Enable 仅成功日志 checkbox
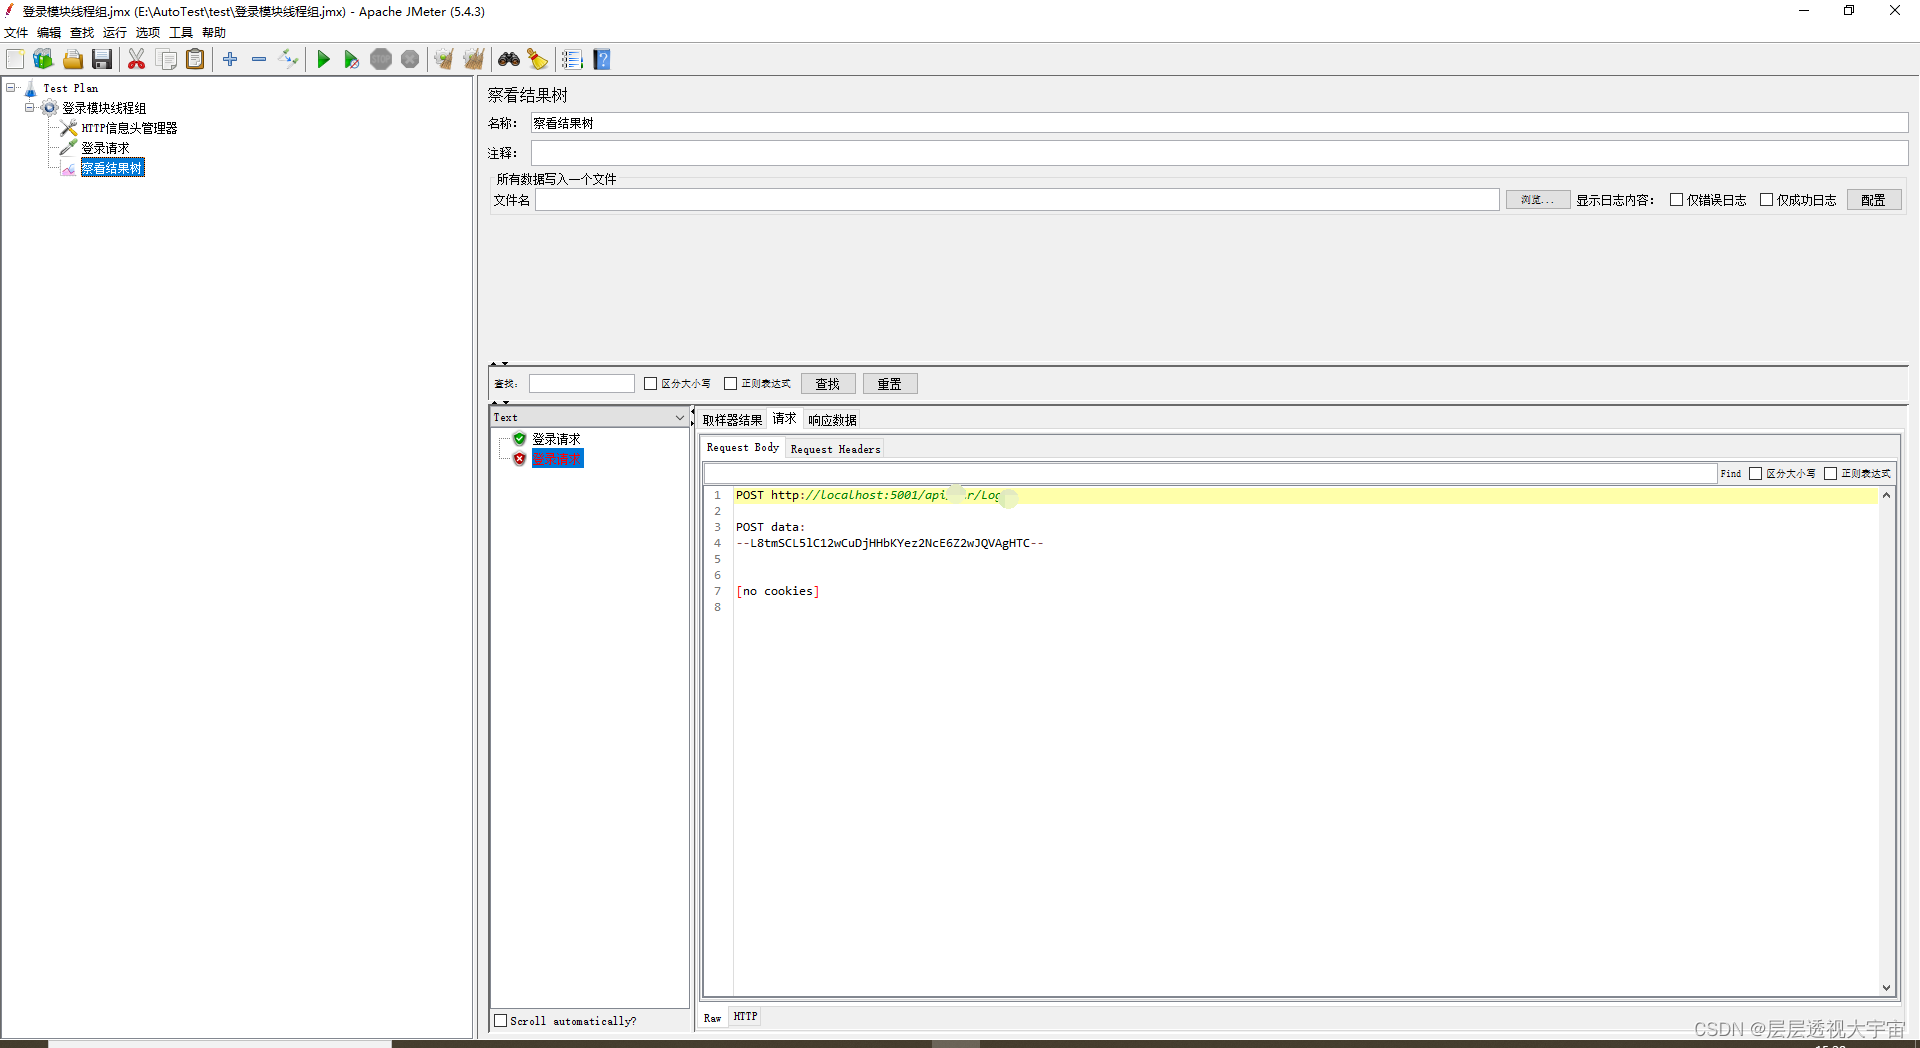 pos(1767,200)
